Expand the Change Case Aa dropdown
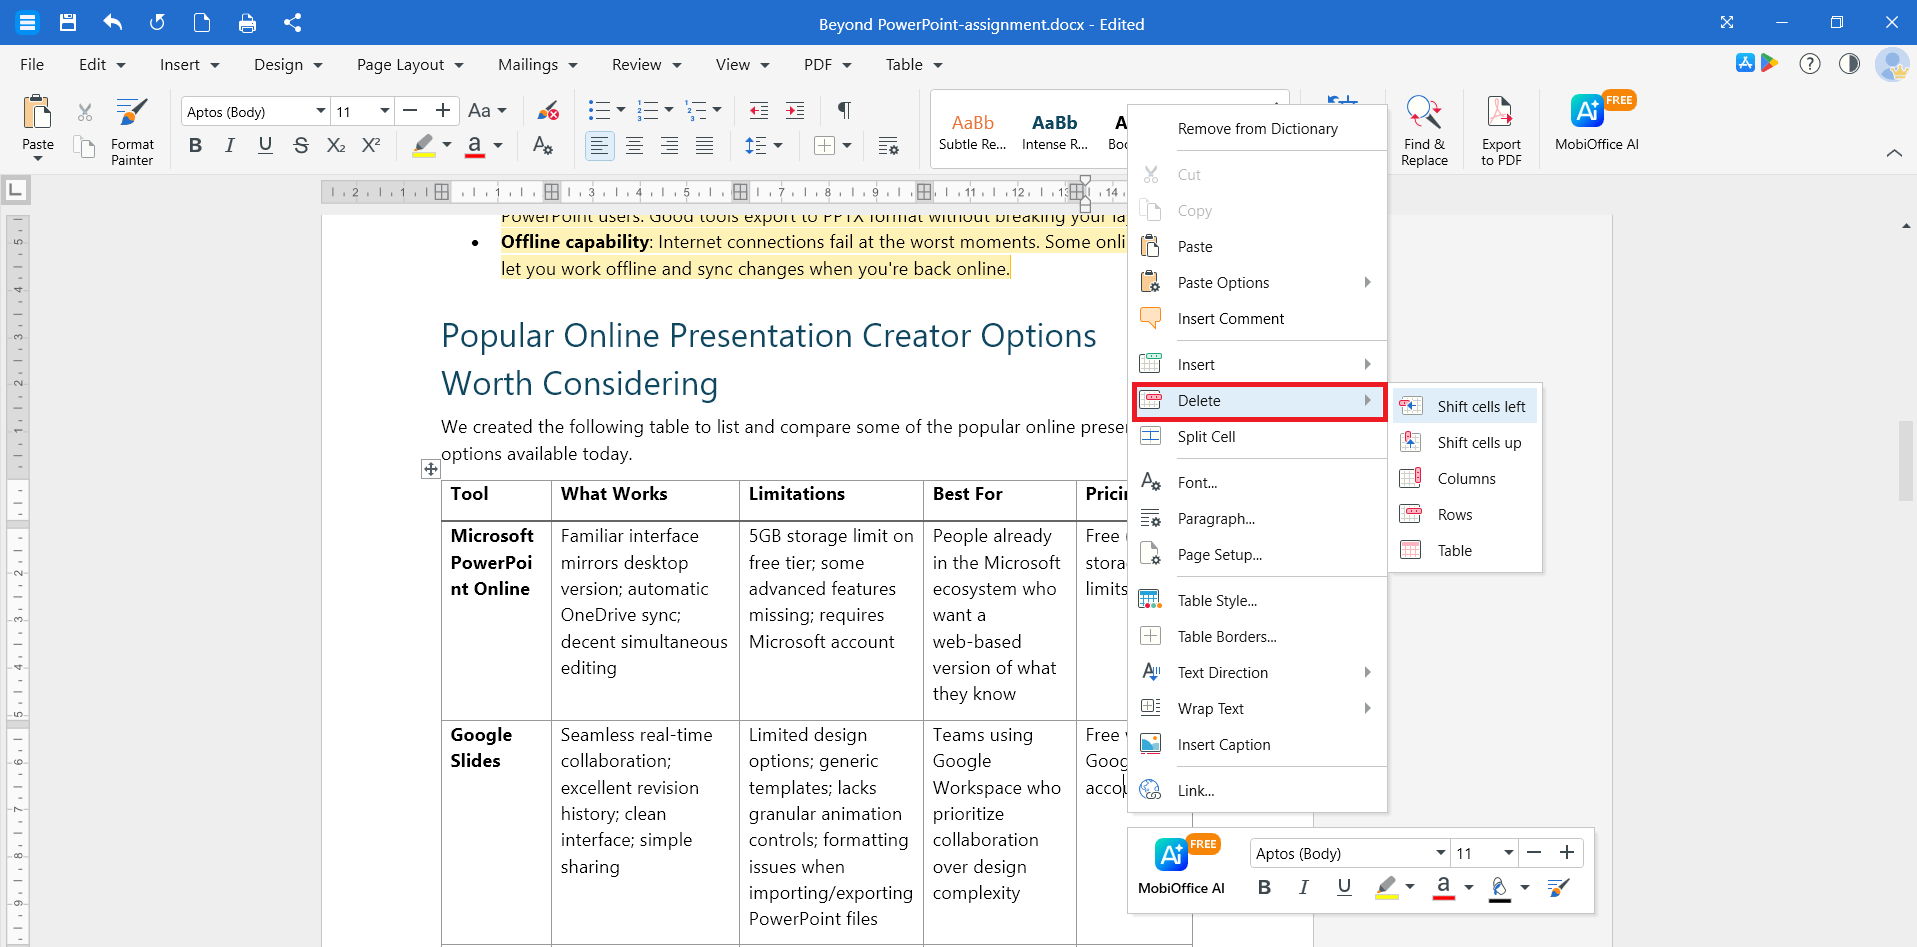The height and width of the screenshot is (947, 1917). coord(487,110)
